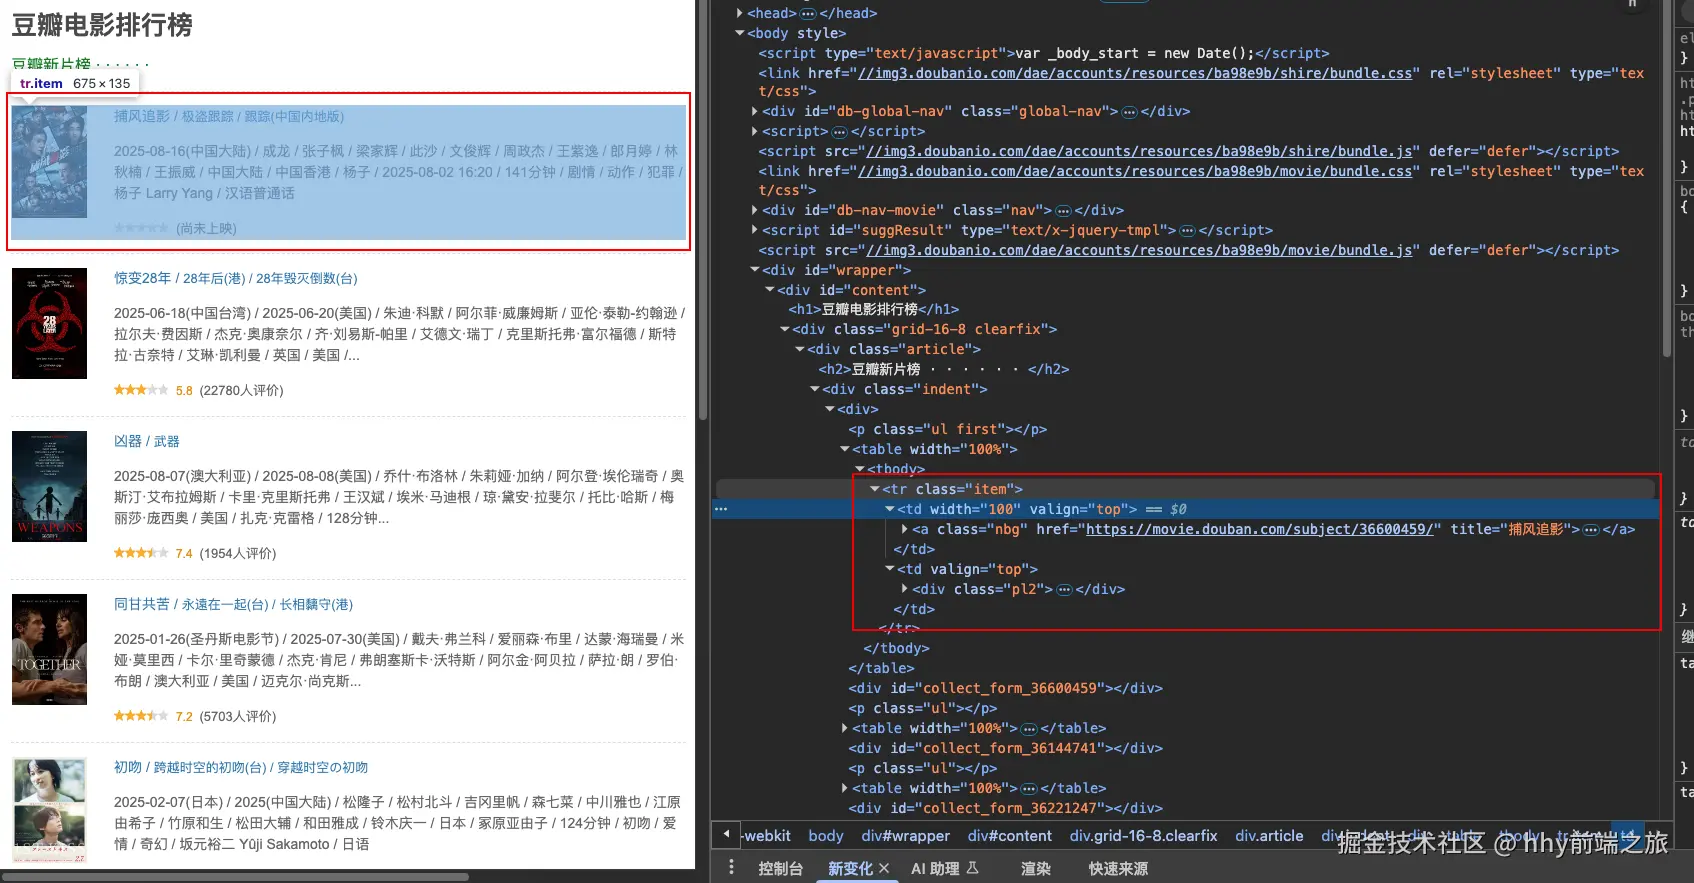Viewport: 1694px width, 883px height.
Task: Open the 凶器 / 武器 movie link
Action: (x=147, y=441)
